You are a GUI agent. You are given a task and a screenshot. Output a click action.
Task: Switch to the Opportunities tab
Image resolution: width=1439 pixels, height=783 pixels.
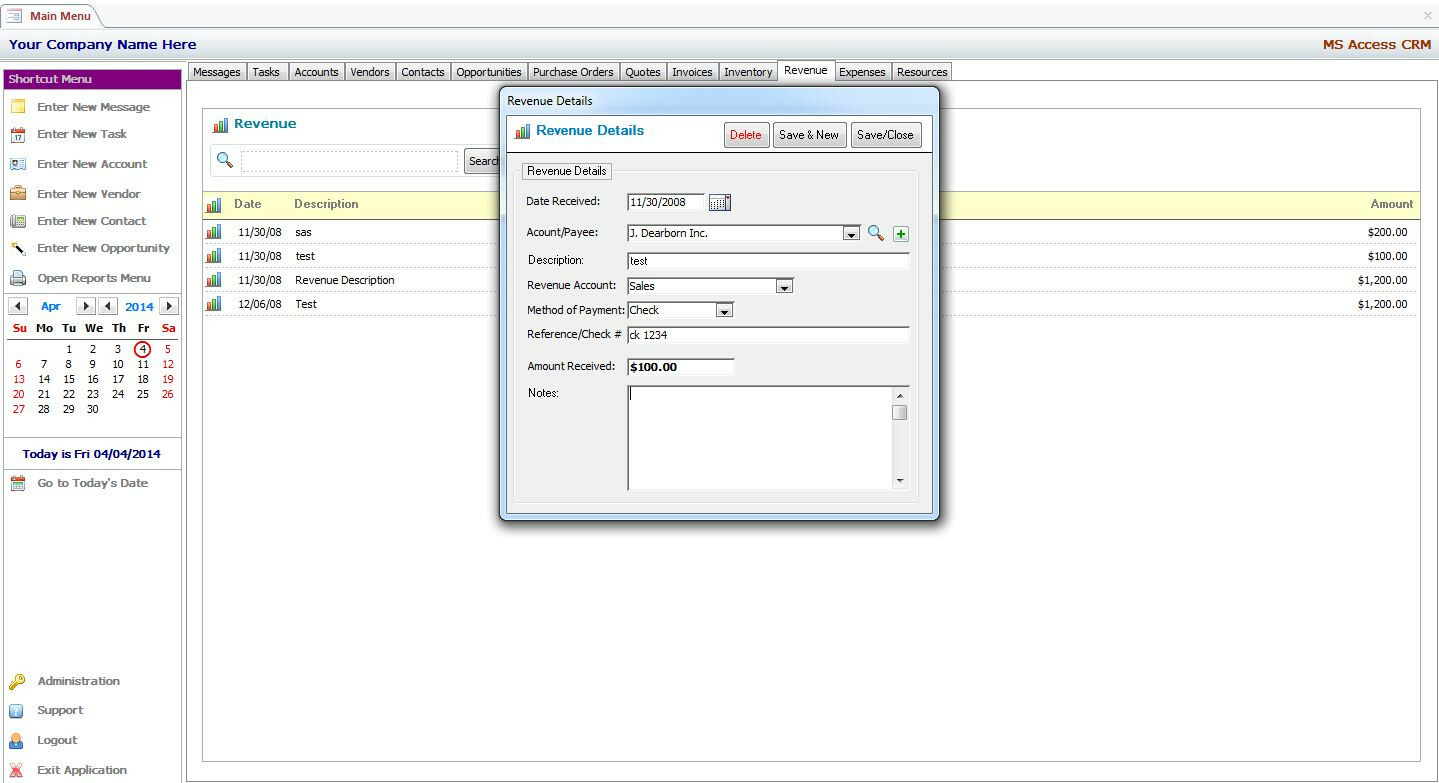[489, 72]
